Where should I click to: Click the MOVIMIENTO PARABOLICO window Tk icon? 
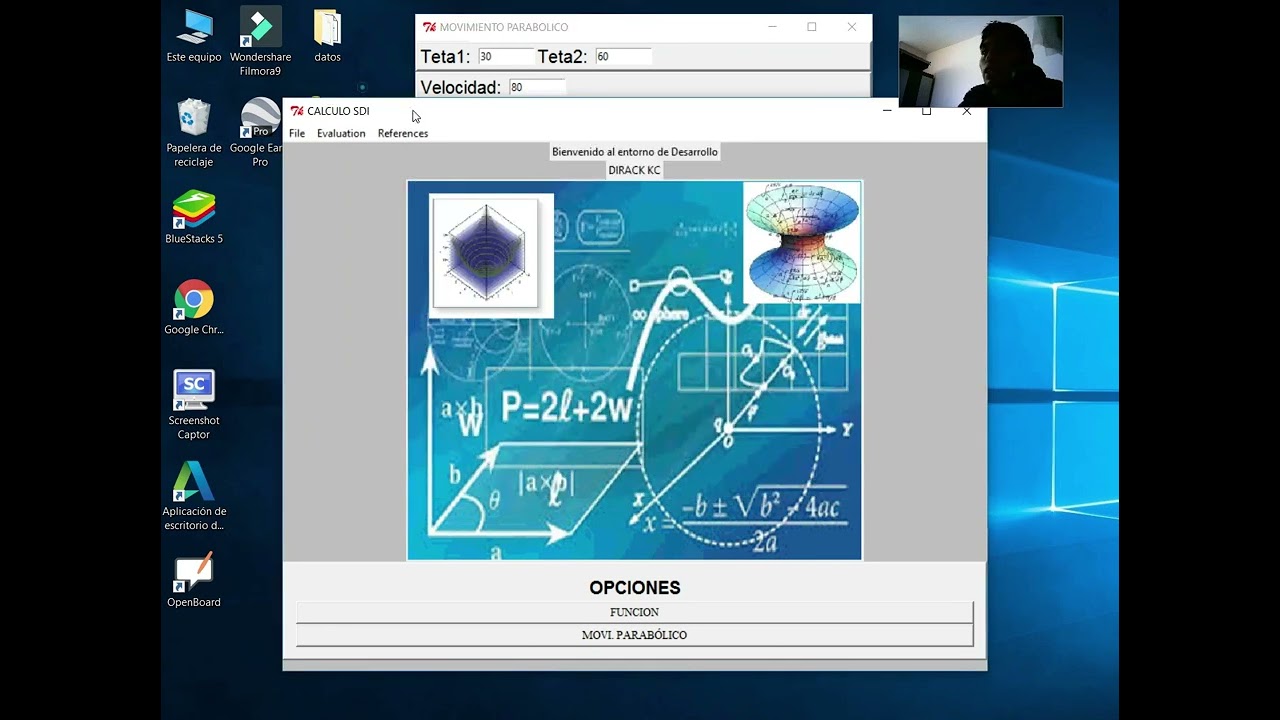pyautogui.click(x=430, y=27)
